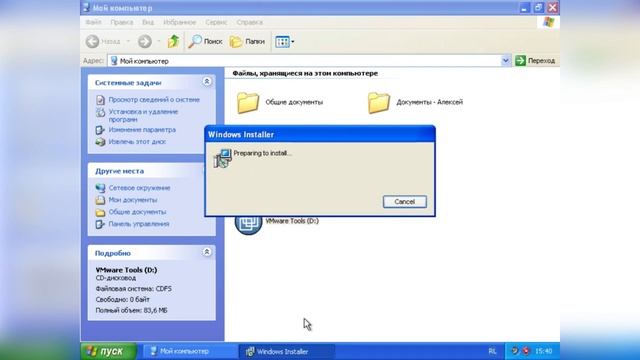640x360 pixels.
Task: Open the Файл menu
Action: (93, 22)
